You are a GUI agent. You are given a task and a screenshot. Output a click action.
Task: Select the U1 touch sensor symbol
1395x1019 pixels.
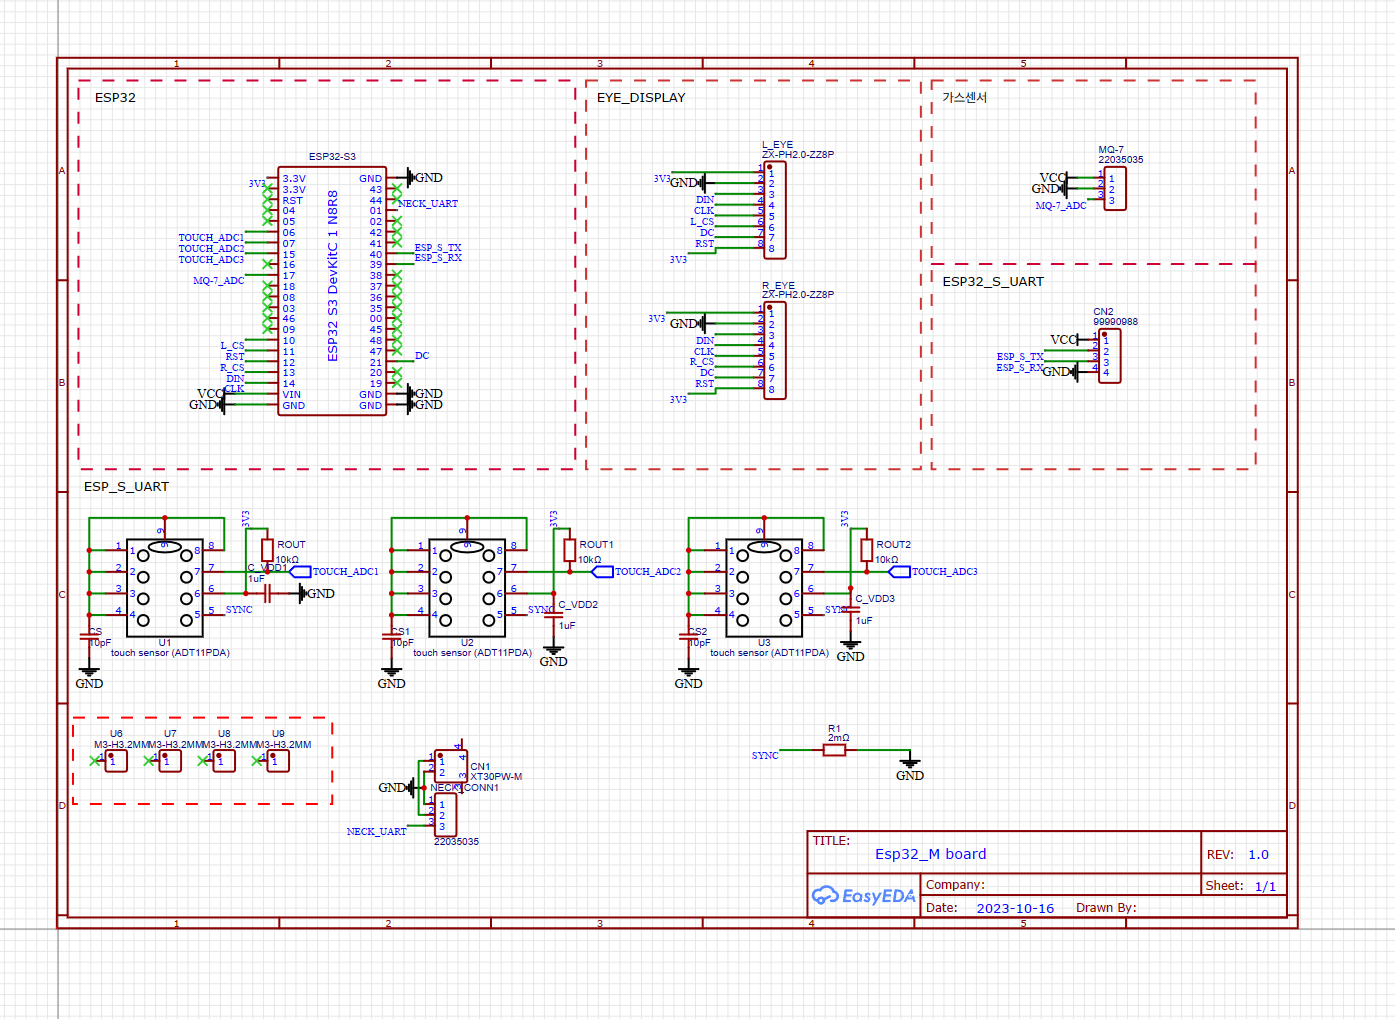pos(165,588)
